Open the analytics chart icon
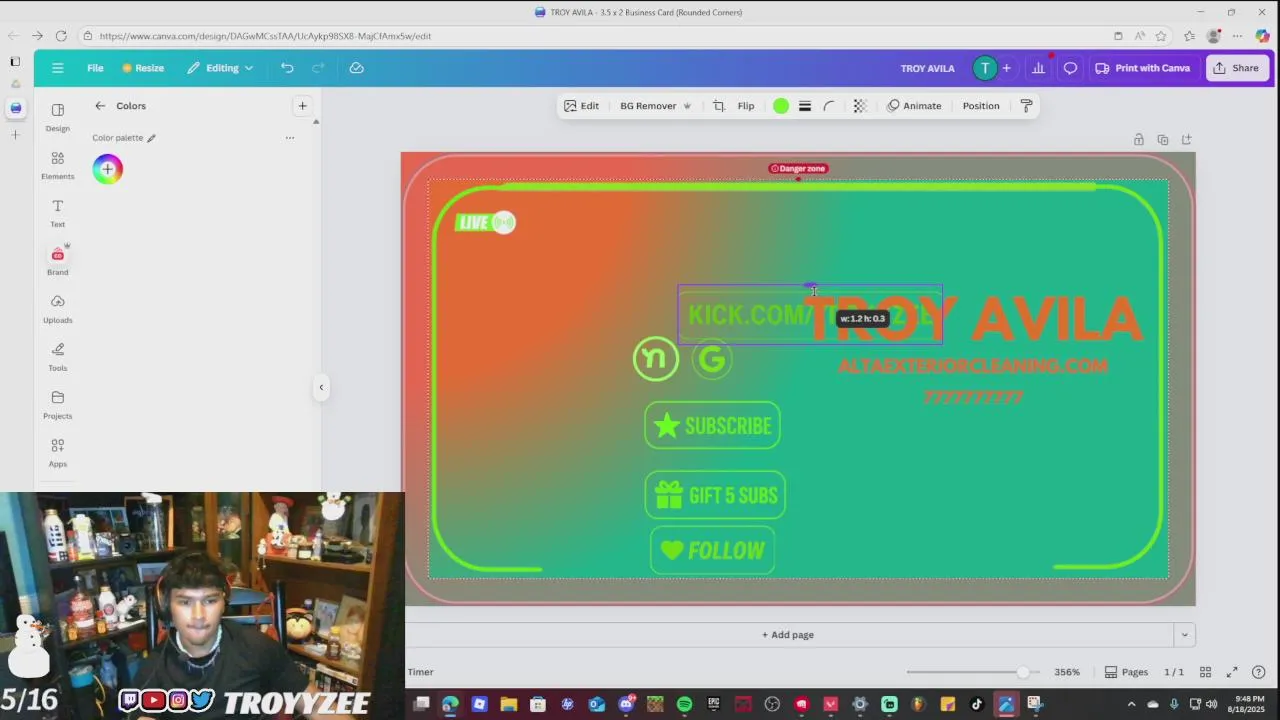This screenshot has width=1280, height=720. [x=1038, y=68]
